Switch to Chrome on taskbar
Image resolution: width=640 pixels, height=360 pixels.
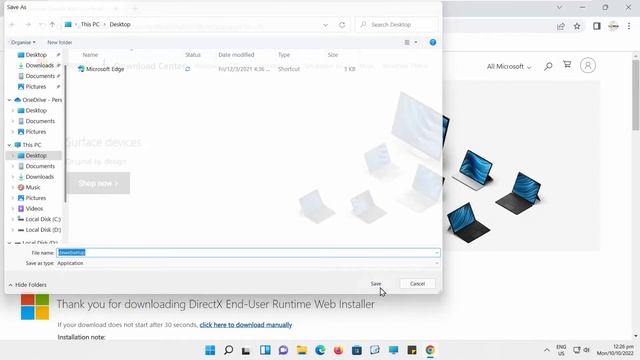point(430,350)
